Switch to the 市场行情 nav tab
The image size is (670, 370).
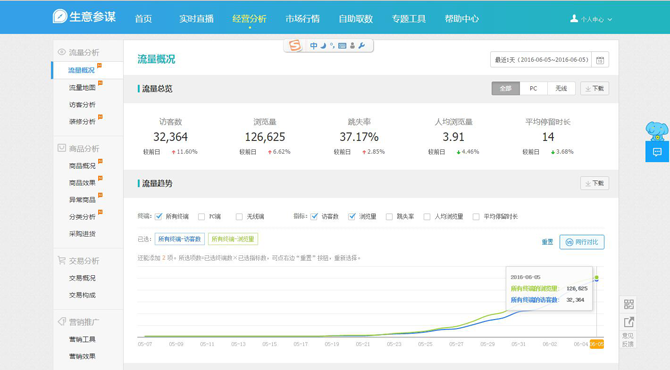[303, 19]
